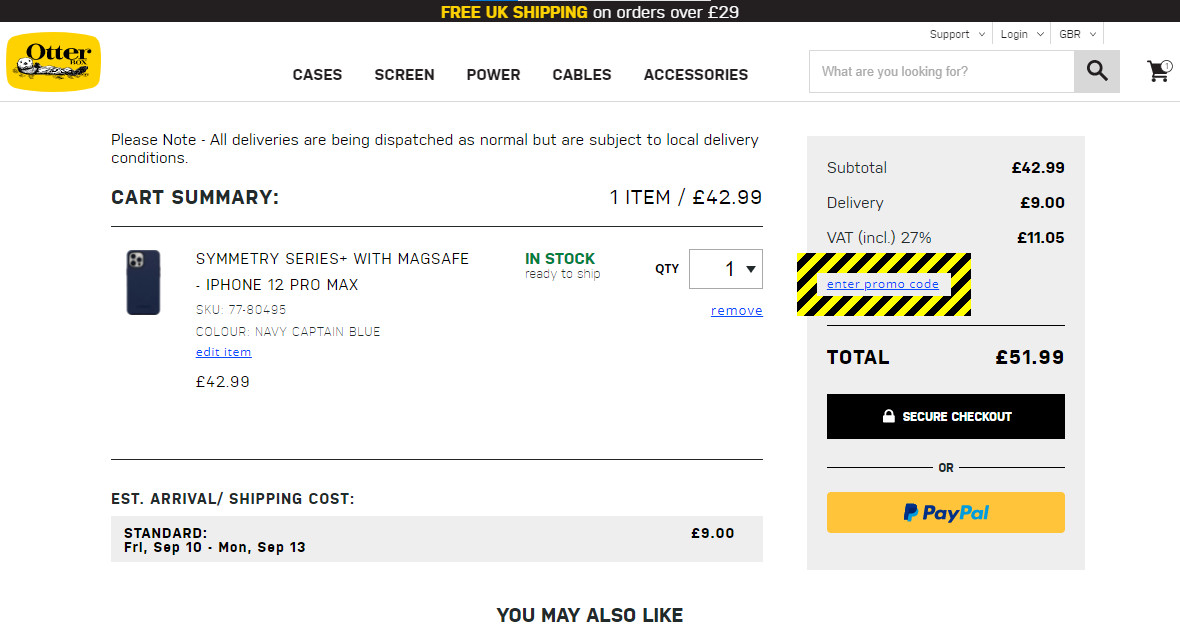
Task: Open the CASES menu
Action: (317, 75)
